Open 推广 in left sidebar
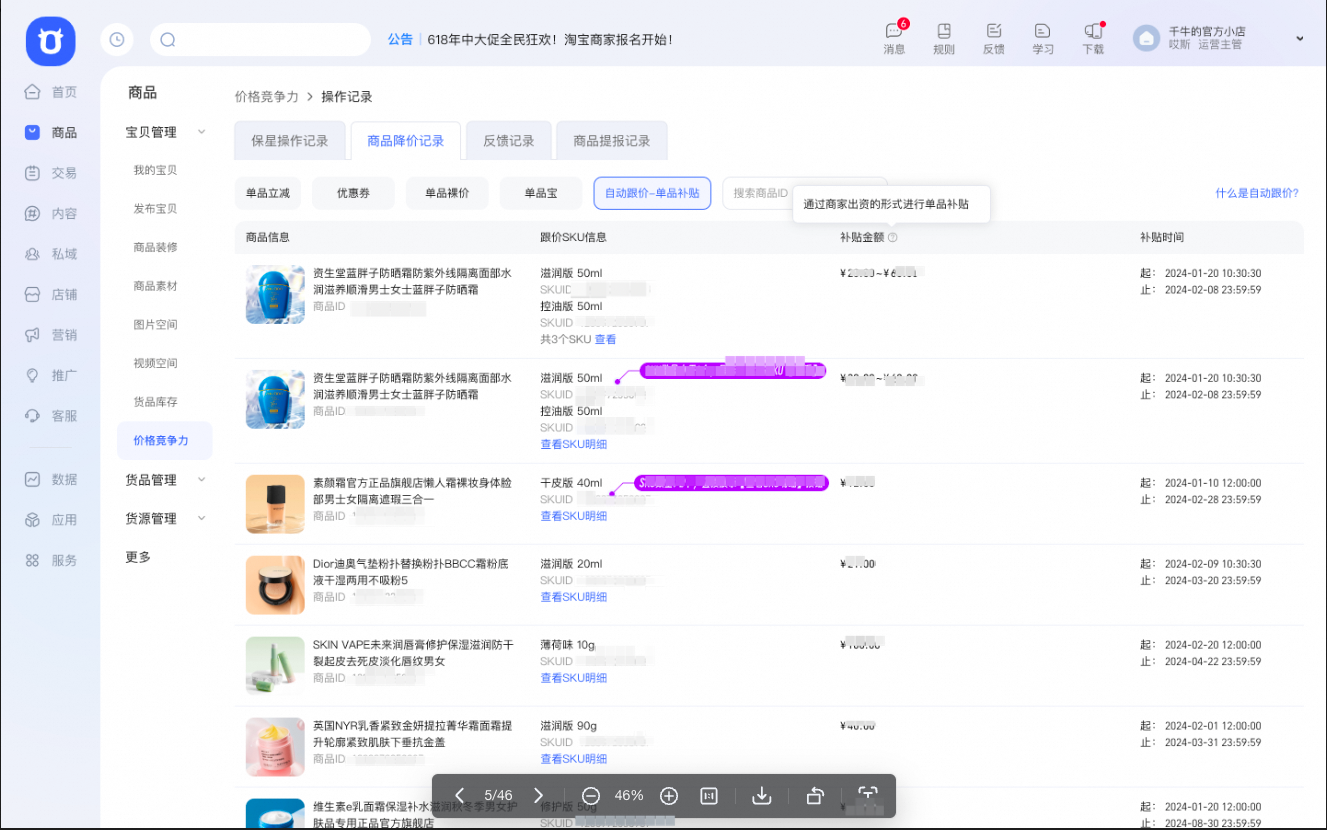Screen dimensions: 1327x830 click(x=50, y=375)
